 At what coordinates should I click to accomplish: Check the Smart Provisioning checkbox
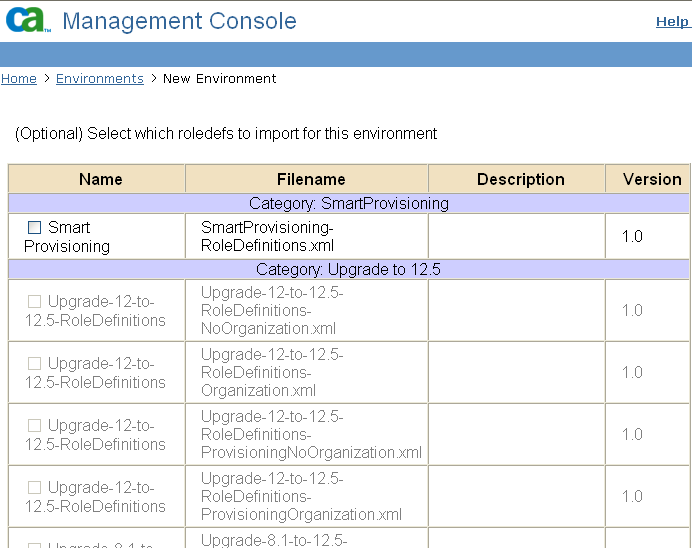pos(35,228)
